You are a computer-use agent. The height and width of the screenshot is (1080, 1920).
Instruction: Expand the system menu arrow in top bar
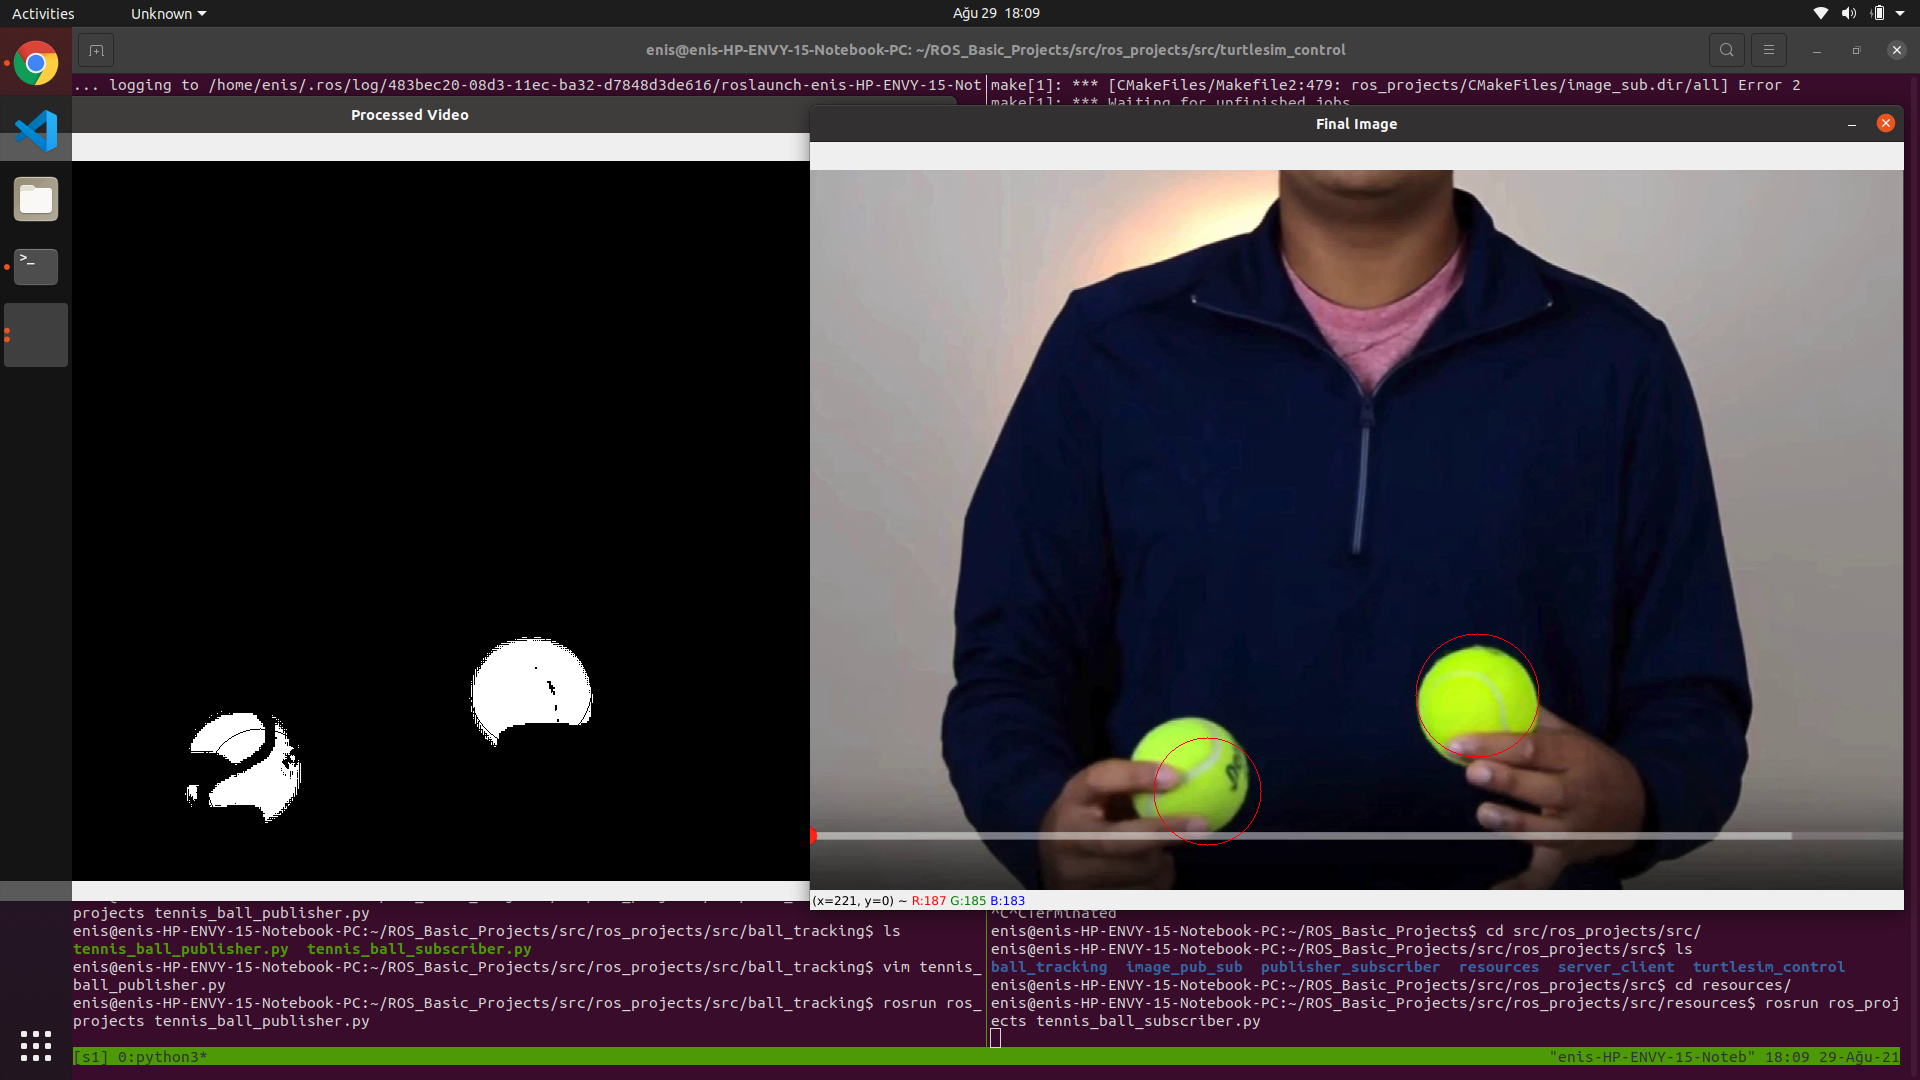click(x=1900, y=13)
